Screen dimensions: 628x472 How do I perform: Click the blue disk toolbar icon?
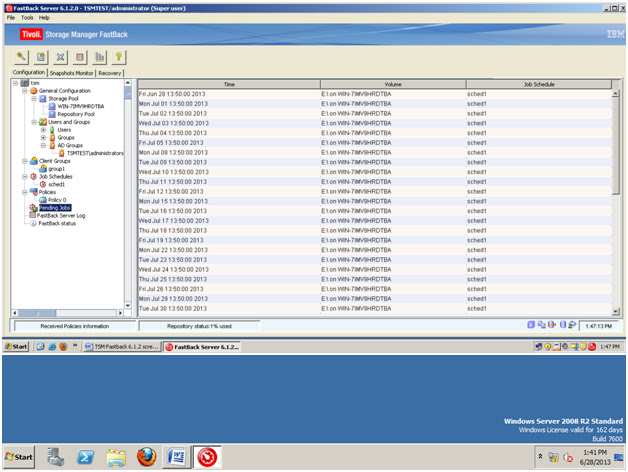41,57
